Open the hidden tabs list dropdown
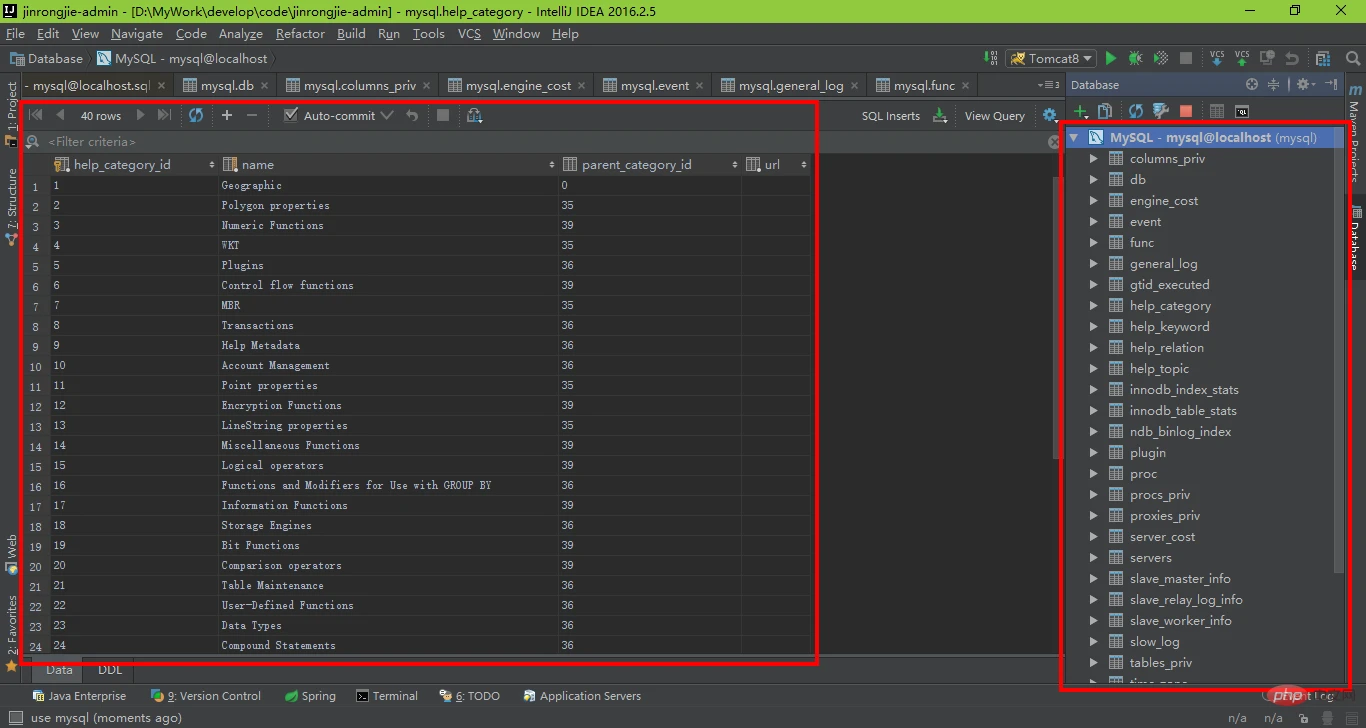Screen dimensions: 1366x728 (1049, 85)
